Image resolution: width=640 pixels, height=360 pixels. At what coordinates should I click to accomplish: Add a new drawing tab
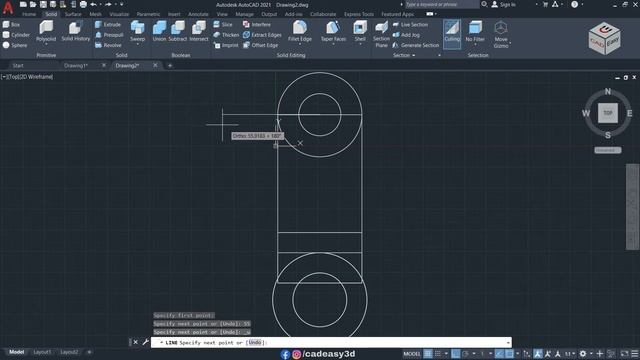coord(170,65)
